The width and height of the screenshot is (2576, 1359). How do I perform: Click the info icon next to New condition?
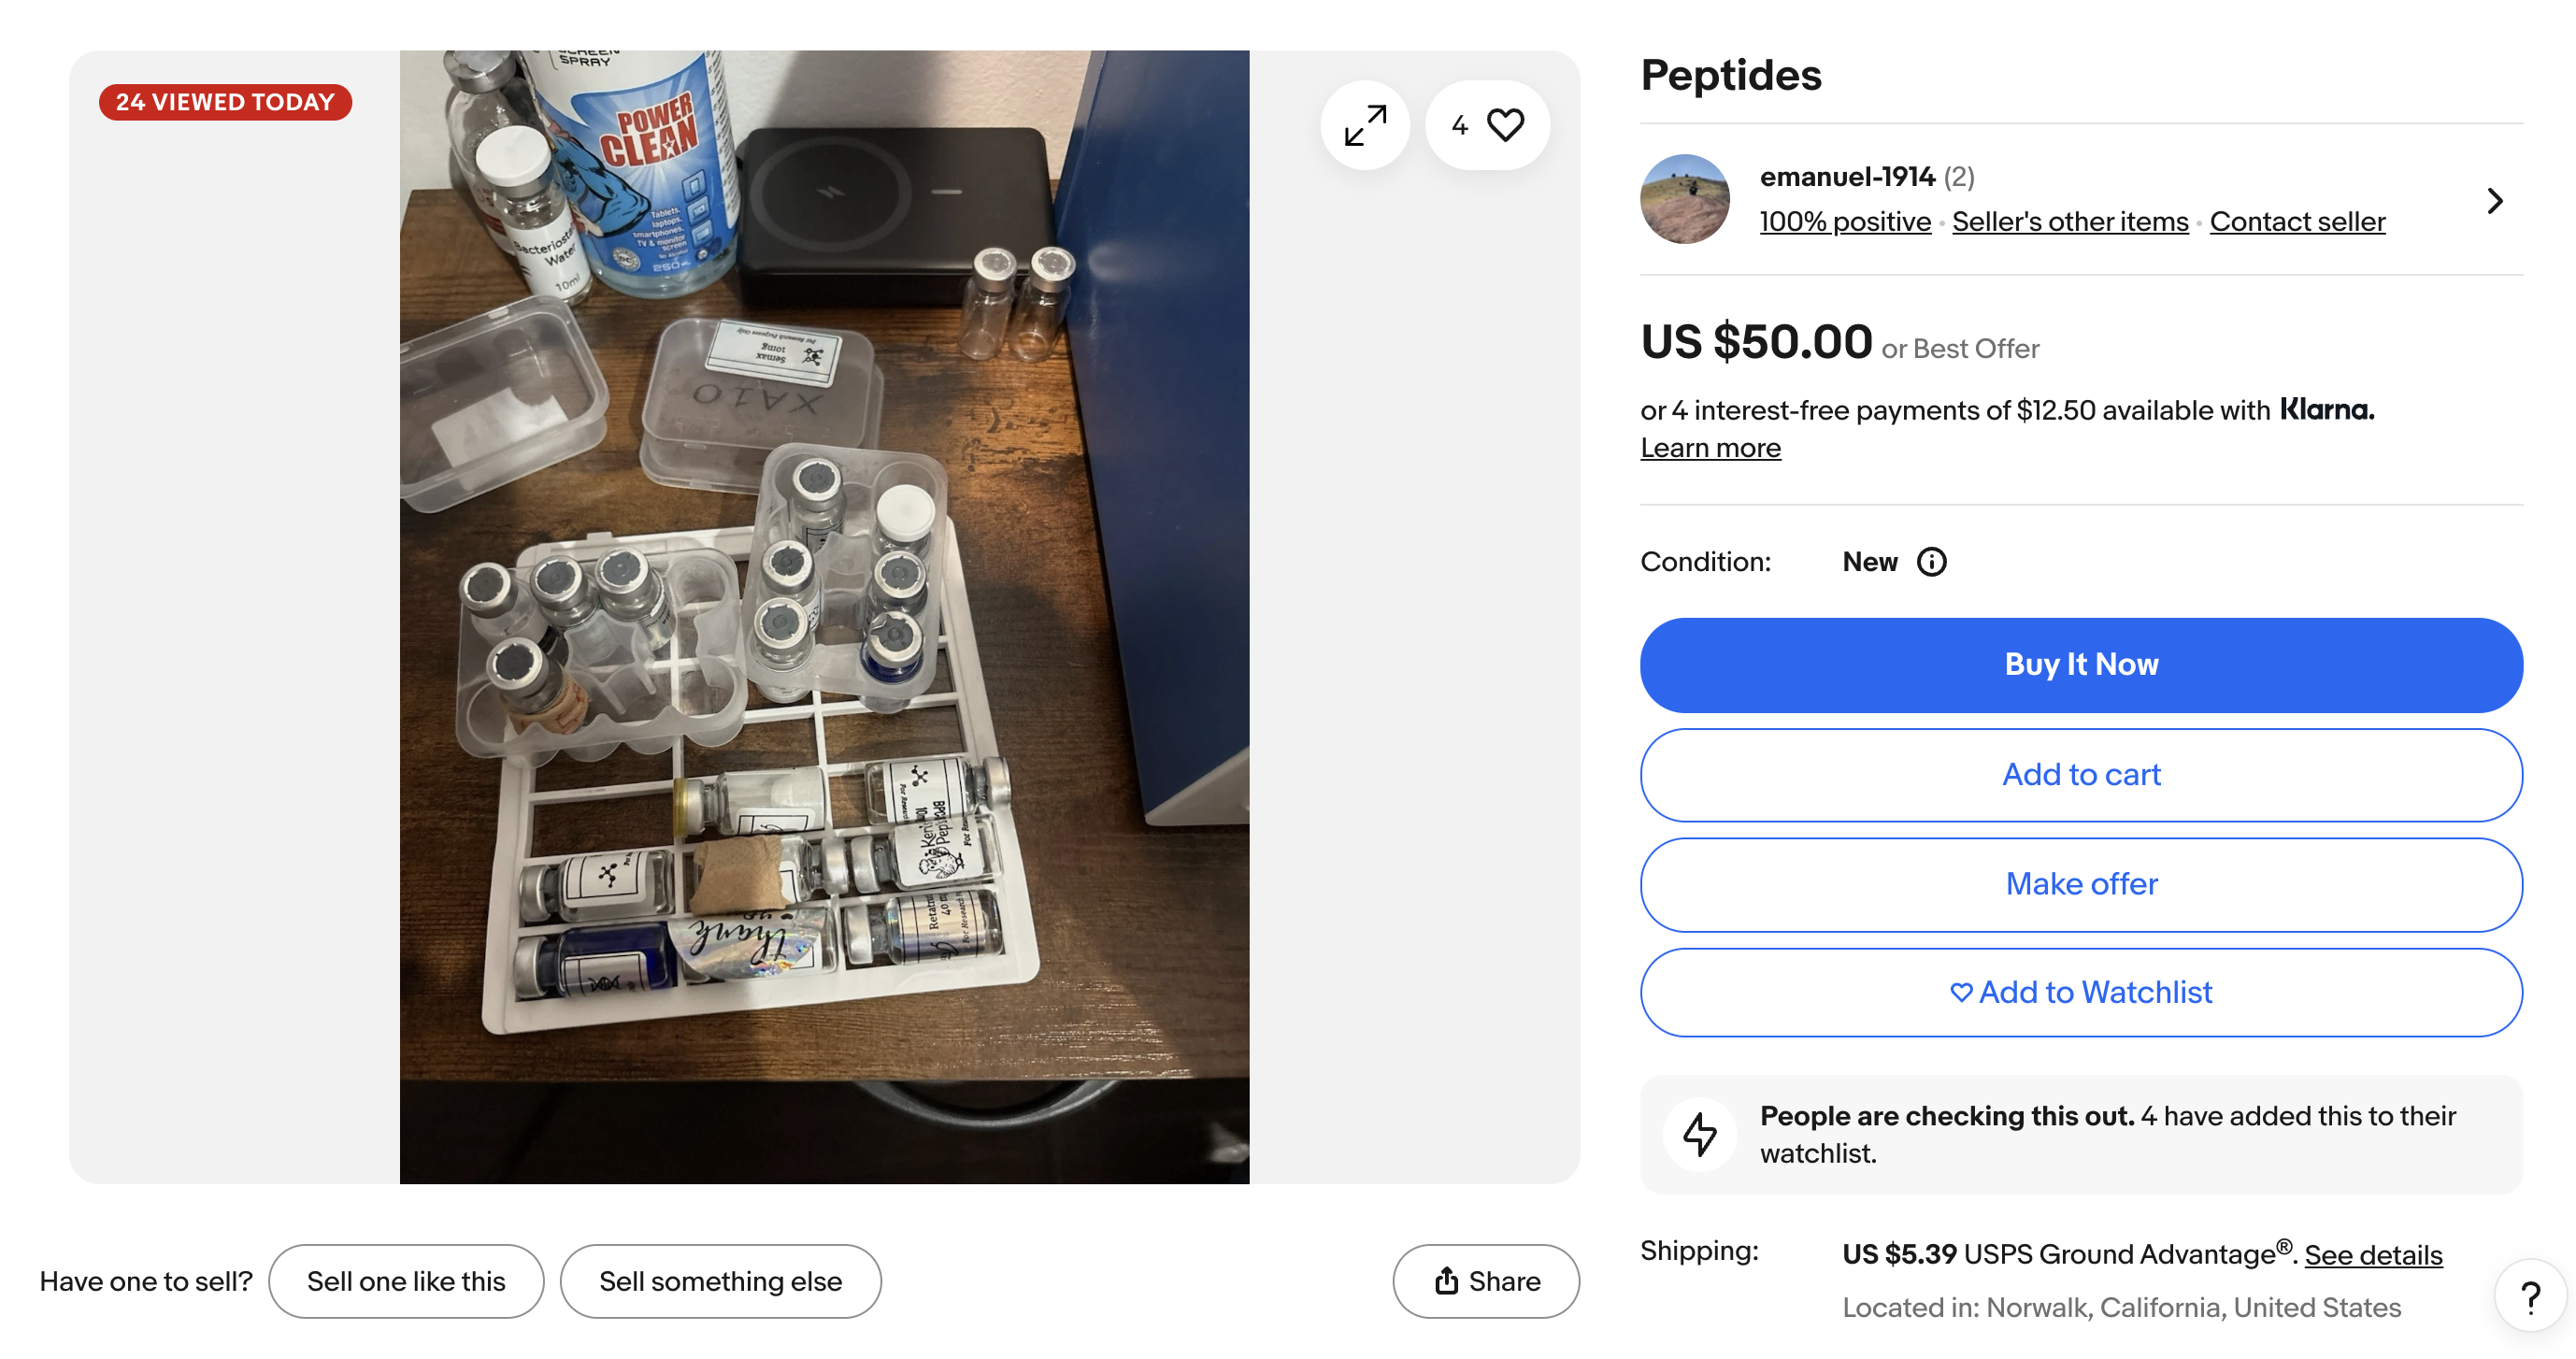(1931, 561)
